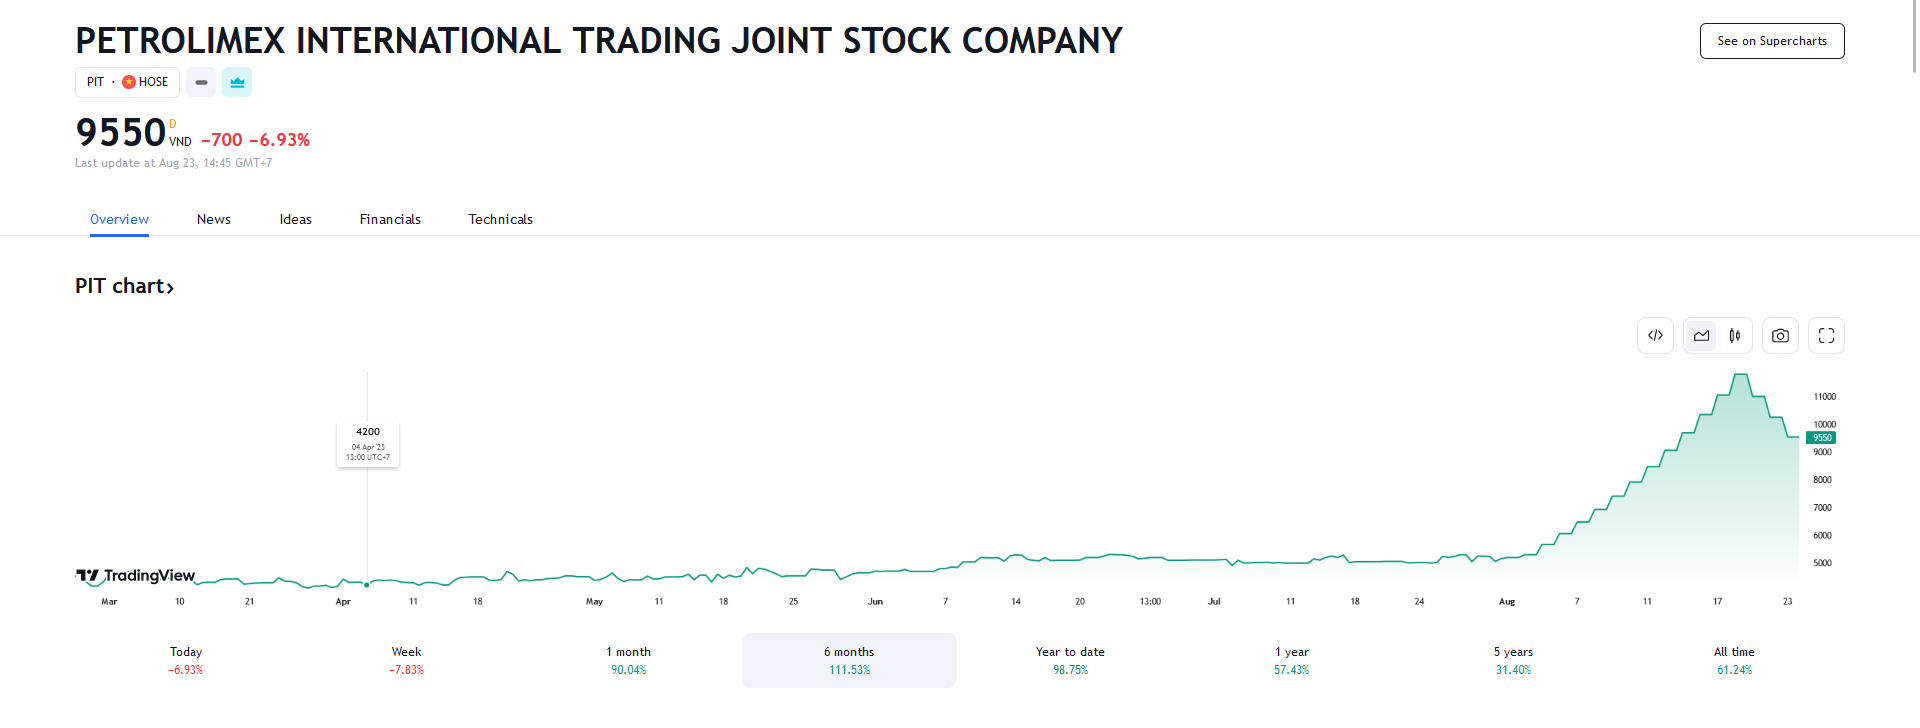Switch to the Financials tab
The width and height of the screenshot is (1920, 728).
(x=390, y=219)
